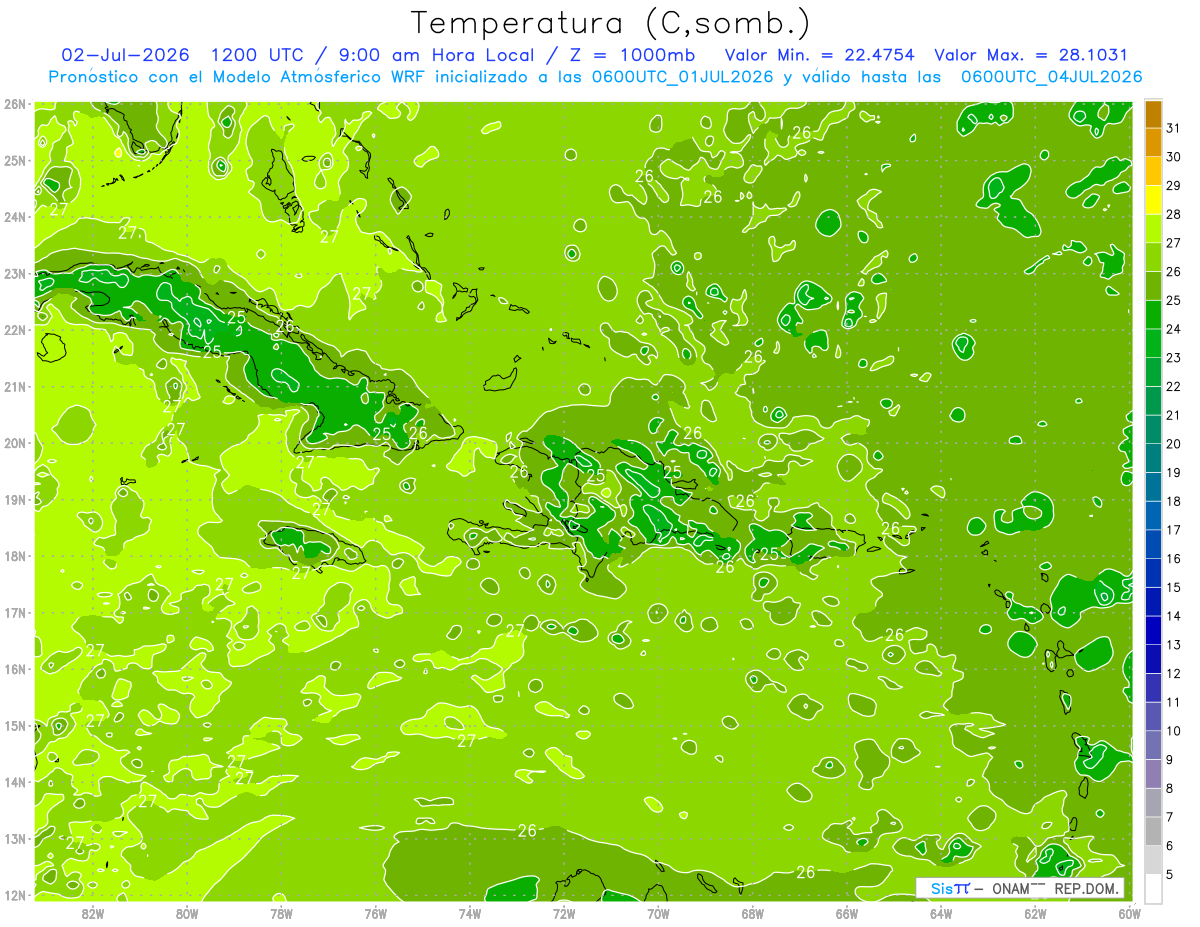Click the longitude axis label "60W"
Viewport: 1200px width, 927px height.
(x=1129, y=914)
